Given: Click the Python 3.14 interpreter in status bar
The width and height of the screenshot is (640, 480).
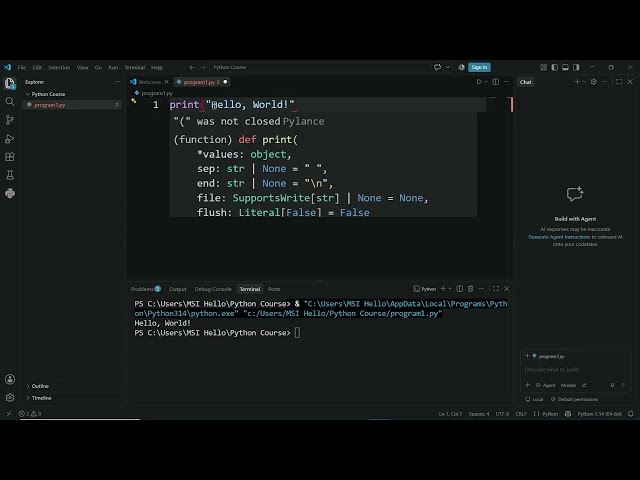Looking at the screenshot, I should (x=600, y=413).
